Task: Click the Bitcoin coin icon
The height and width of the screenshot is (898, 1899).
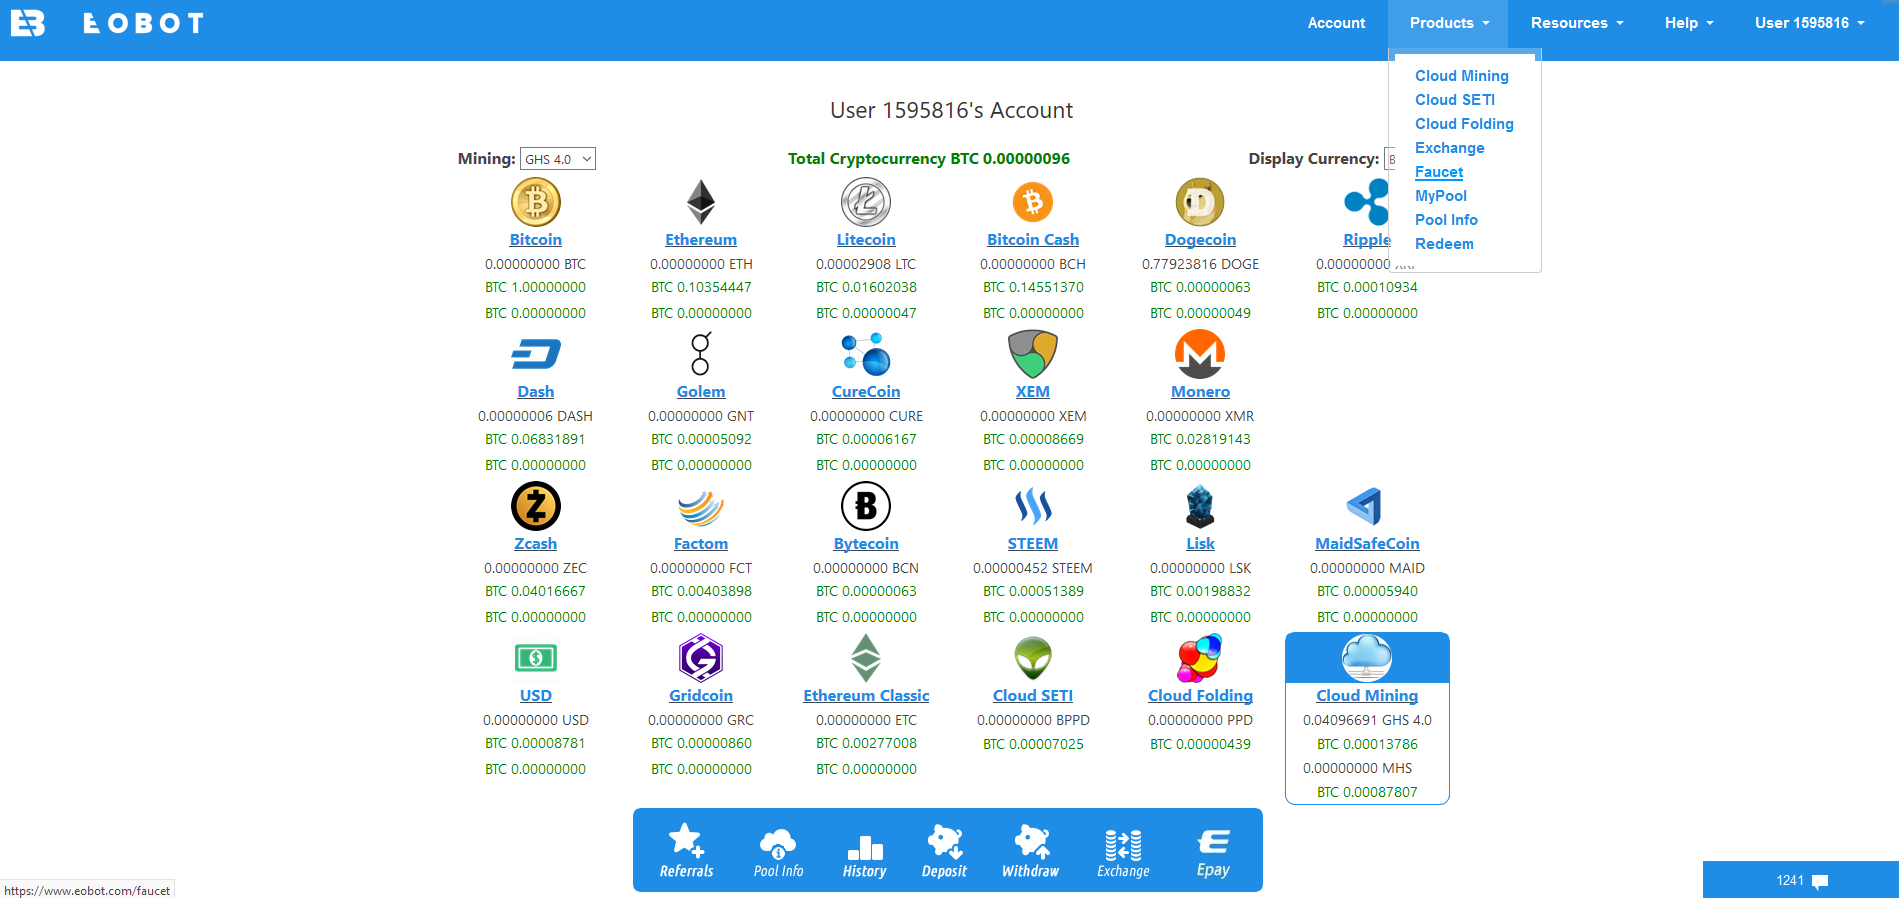Action: (536, 202)
